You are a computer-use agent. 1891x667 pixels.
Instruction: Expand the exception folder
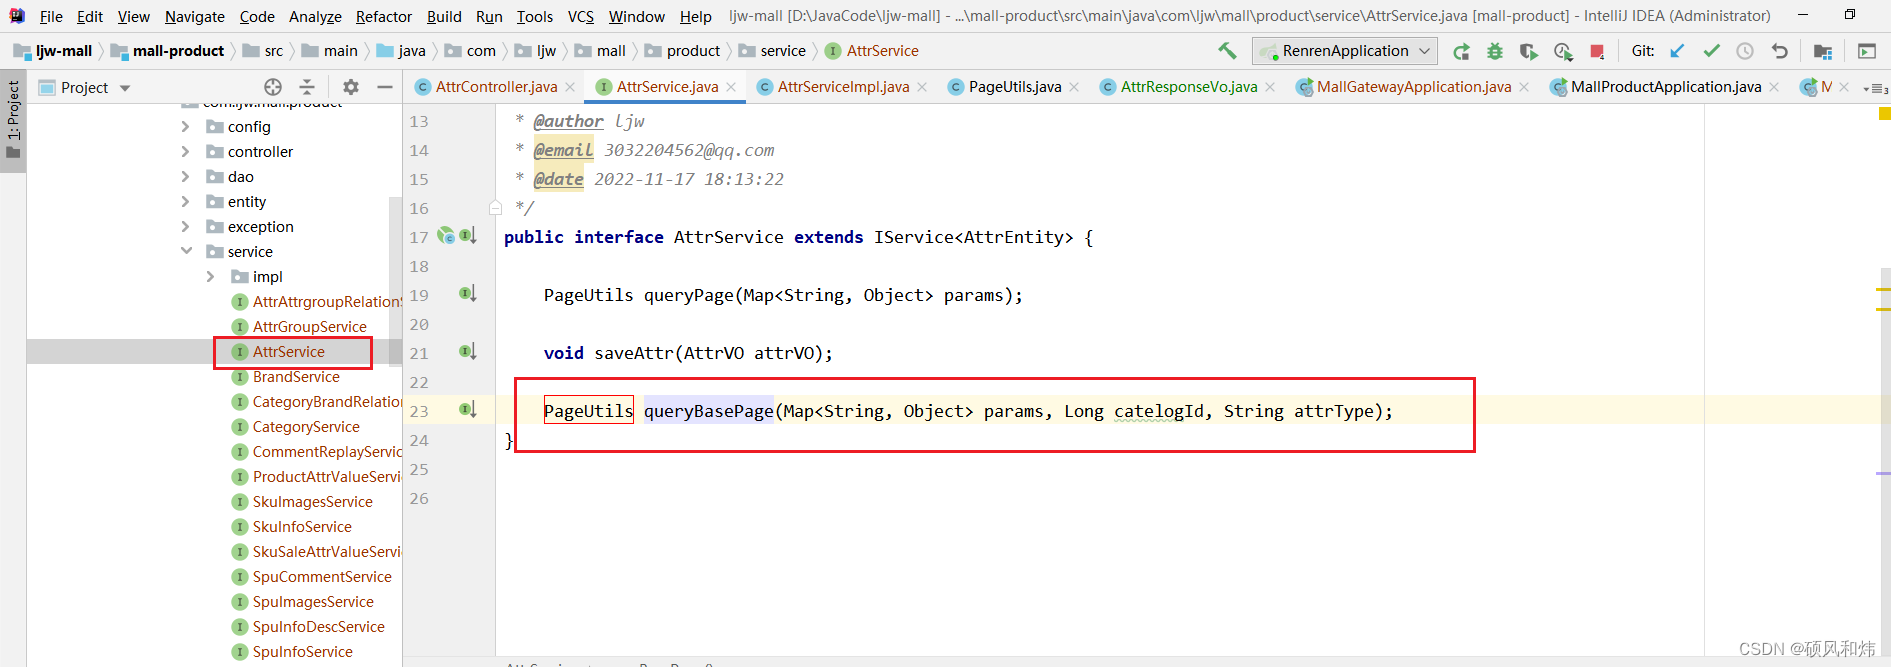point(186,226)
